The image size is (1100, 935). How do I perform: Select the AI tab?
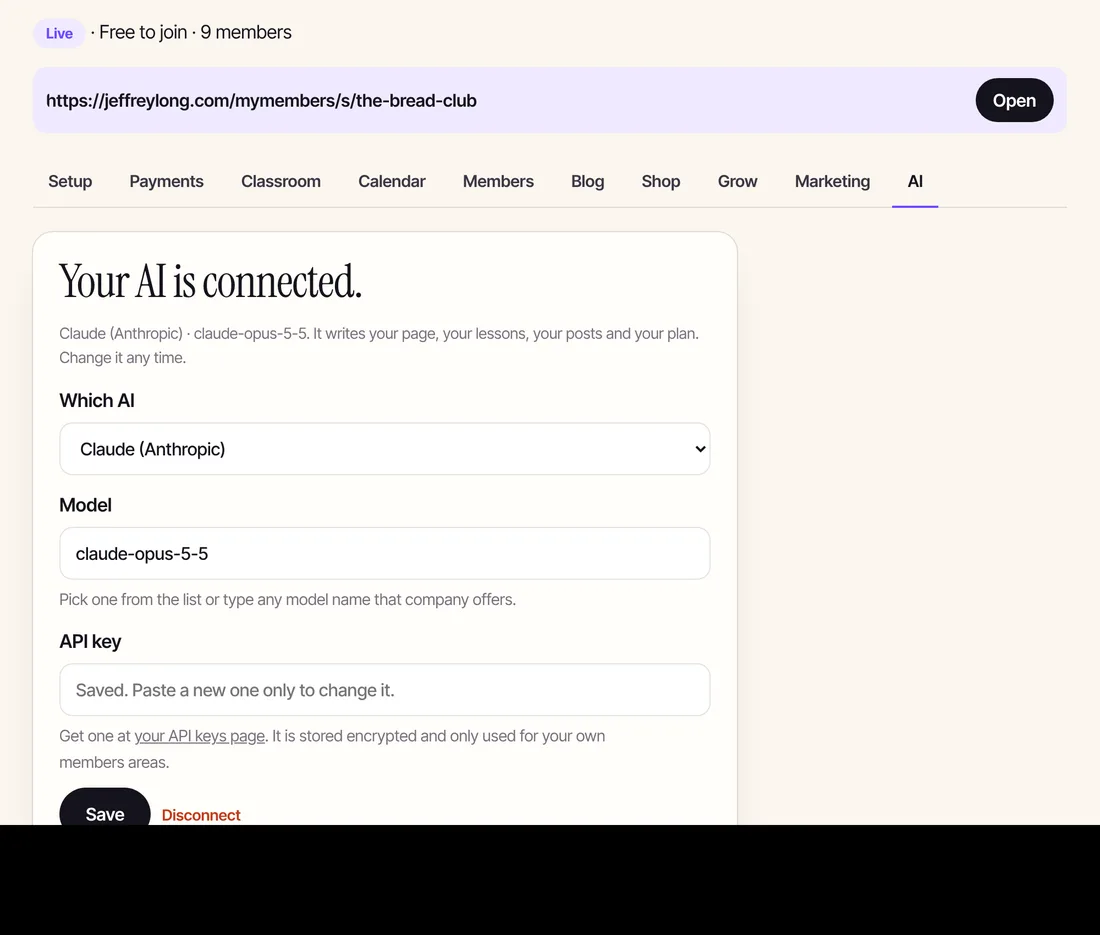pyautogui.click(x=915, y=181)
